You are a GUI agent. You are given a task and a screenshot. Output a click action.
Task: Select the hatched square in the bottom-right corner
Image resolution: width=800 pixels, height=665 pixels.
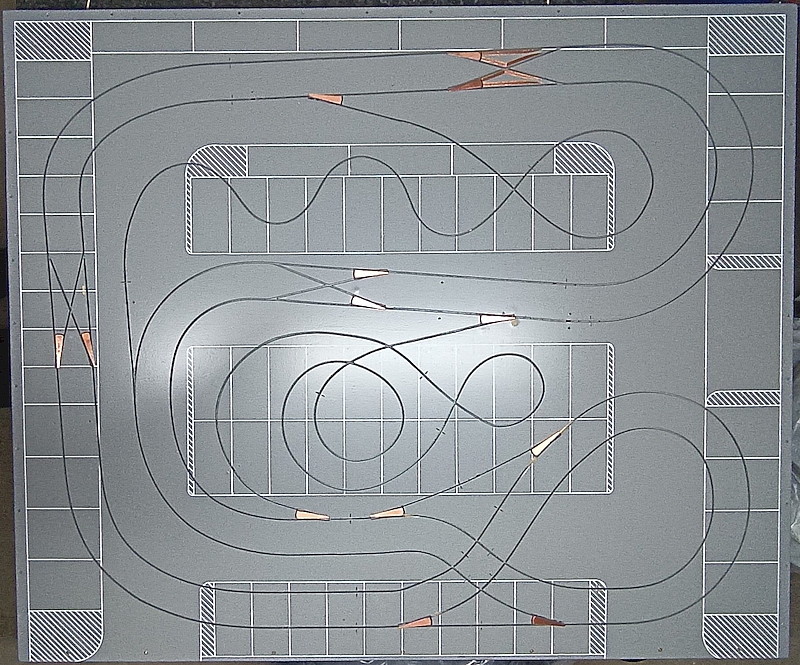[x=741, y=635]
